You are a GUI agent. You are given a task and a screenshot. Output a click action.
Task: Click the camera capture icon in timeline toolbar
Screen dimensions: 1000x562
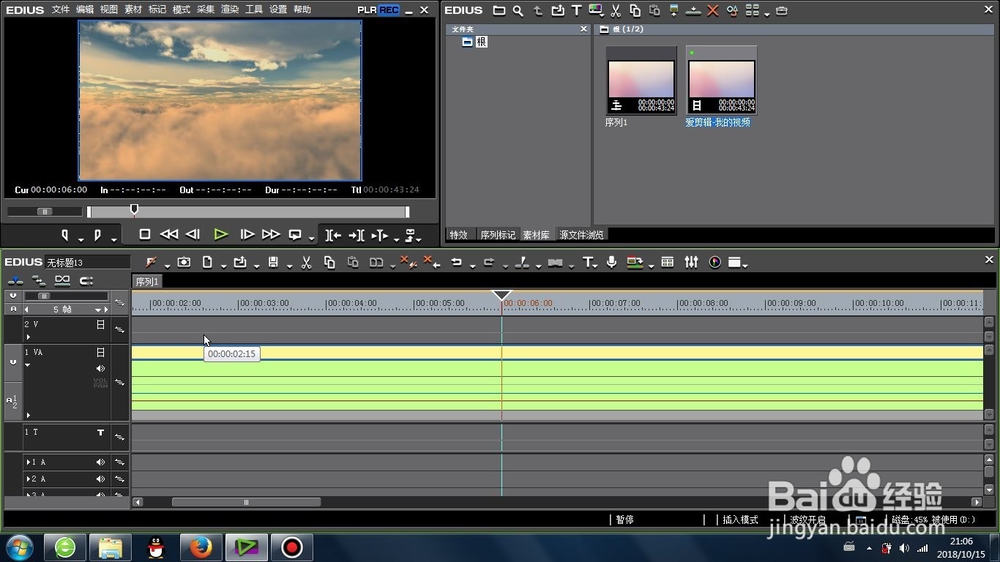pos(184,262)
